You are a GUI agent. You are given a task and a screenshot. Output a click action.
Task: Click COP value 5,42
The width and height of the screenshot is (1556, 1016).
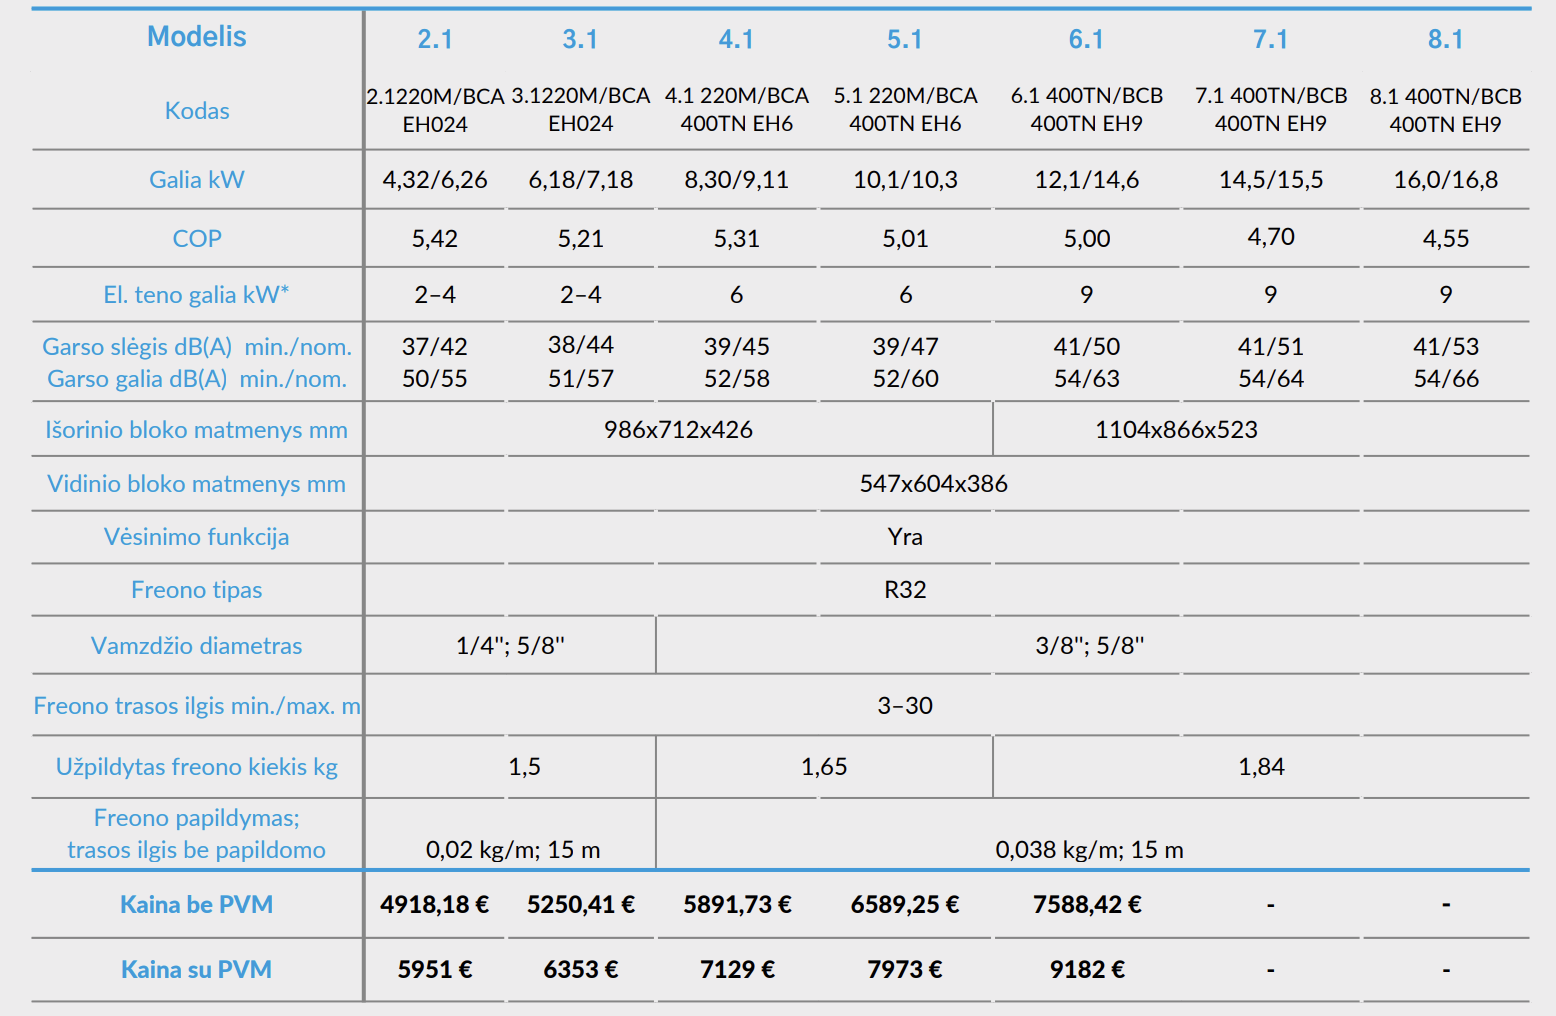coord(435,239)
